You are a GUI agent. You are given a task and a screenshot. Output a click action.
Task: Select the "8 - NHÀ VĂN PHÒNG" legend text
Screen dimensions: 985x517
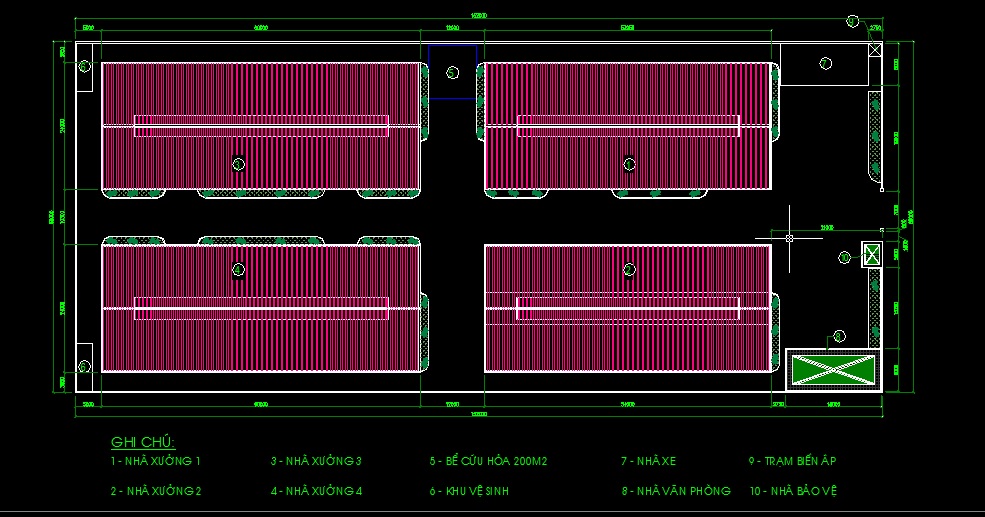pos(676,491)
